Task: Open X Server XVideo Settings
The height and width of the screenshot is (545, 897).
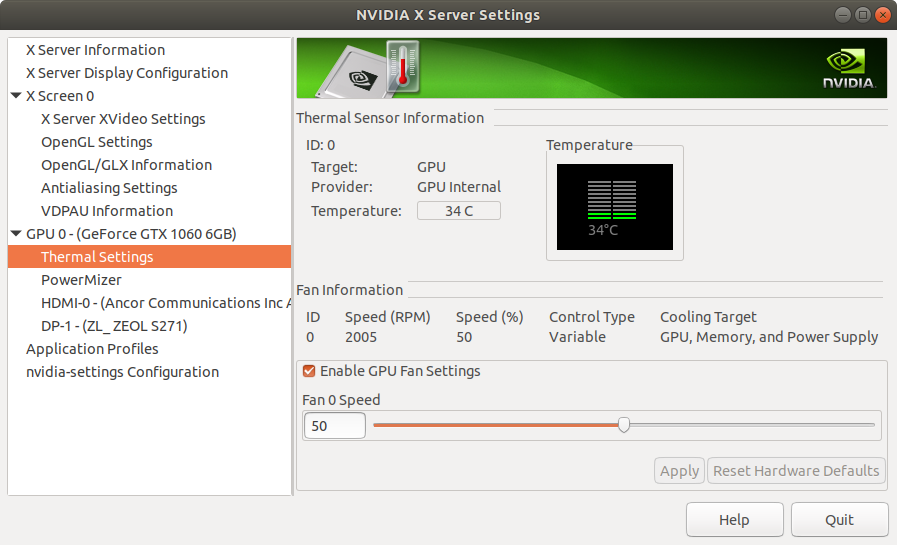Action: (123, 118)
